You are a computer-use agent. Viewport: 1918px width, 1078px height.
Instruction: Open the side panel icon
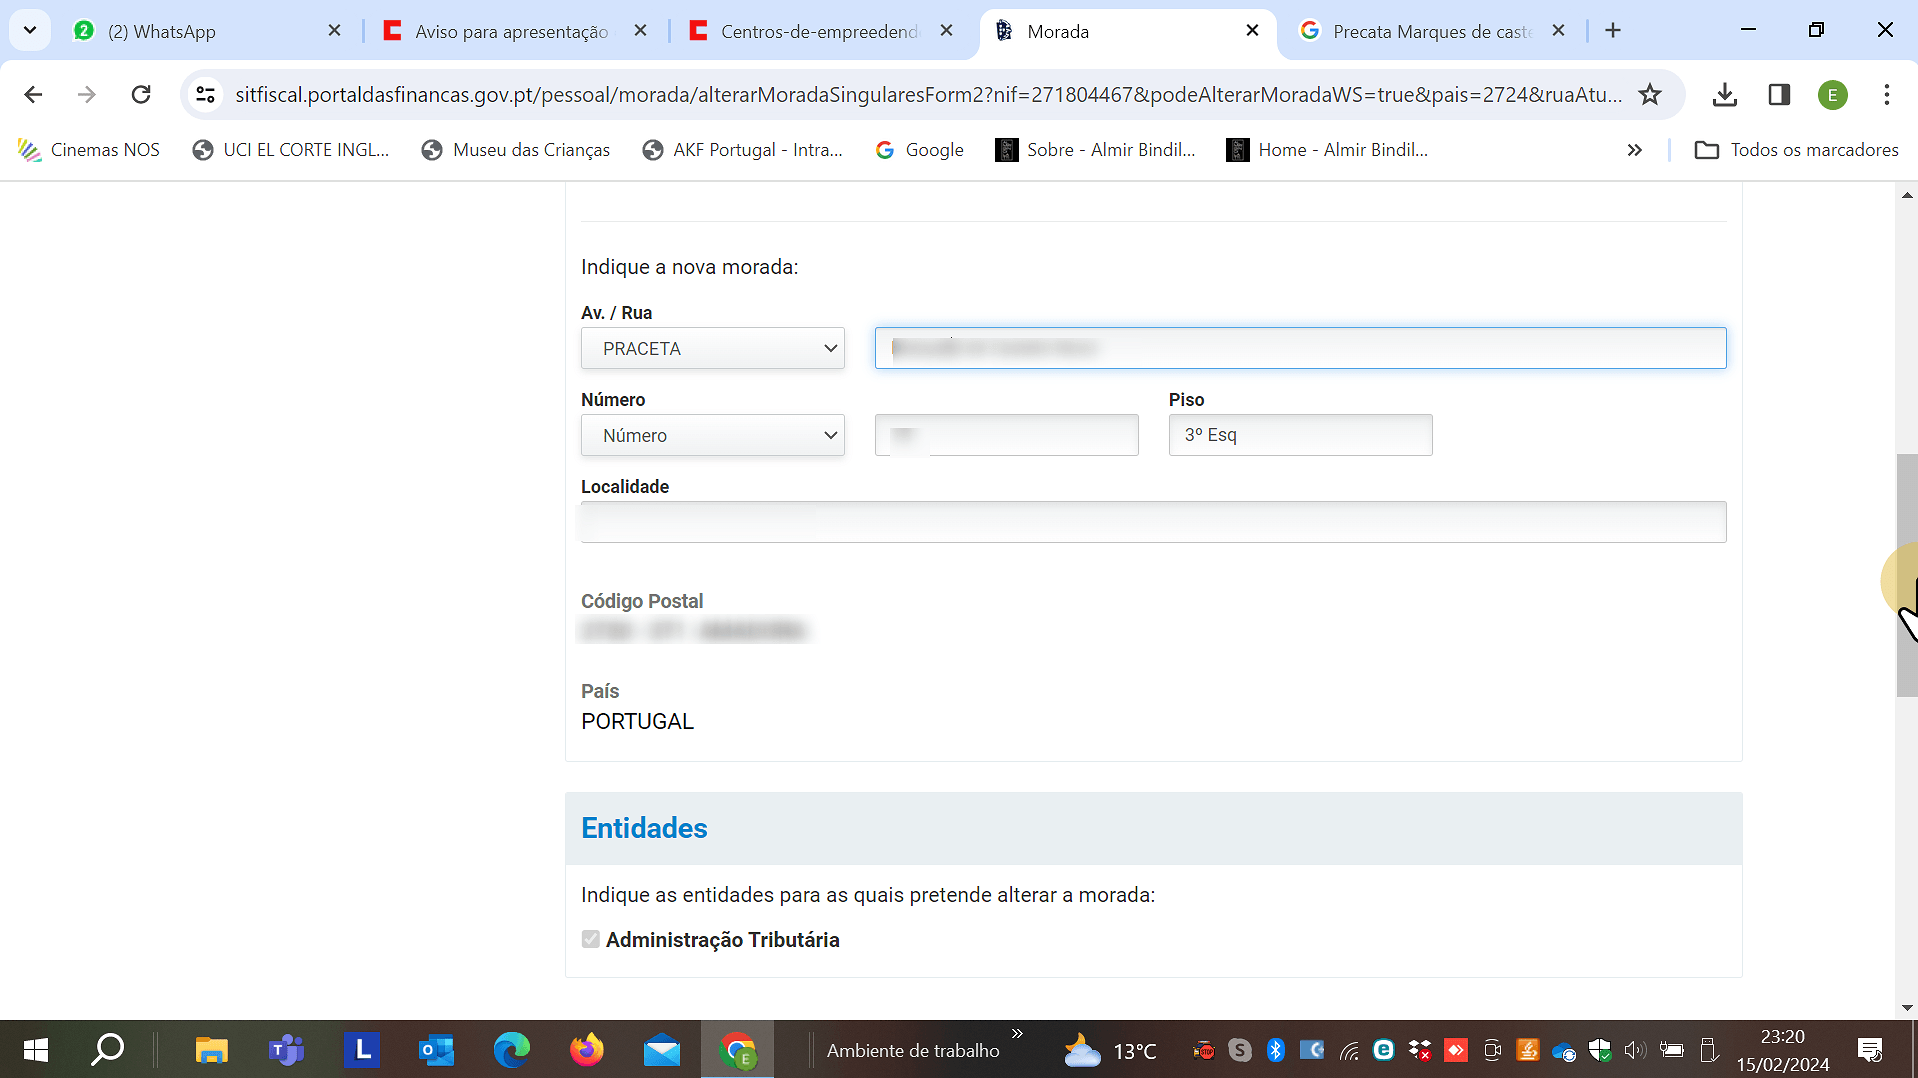(x=1778, y=94)
